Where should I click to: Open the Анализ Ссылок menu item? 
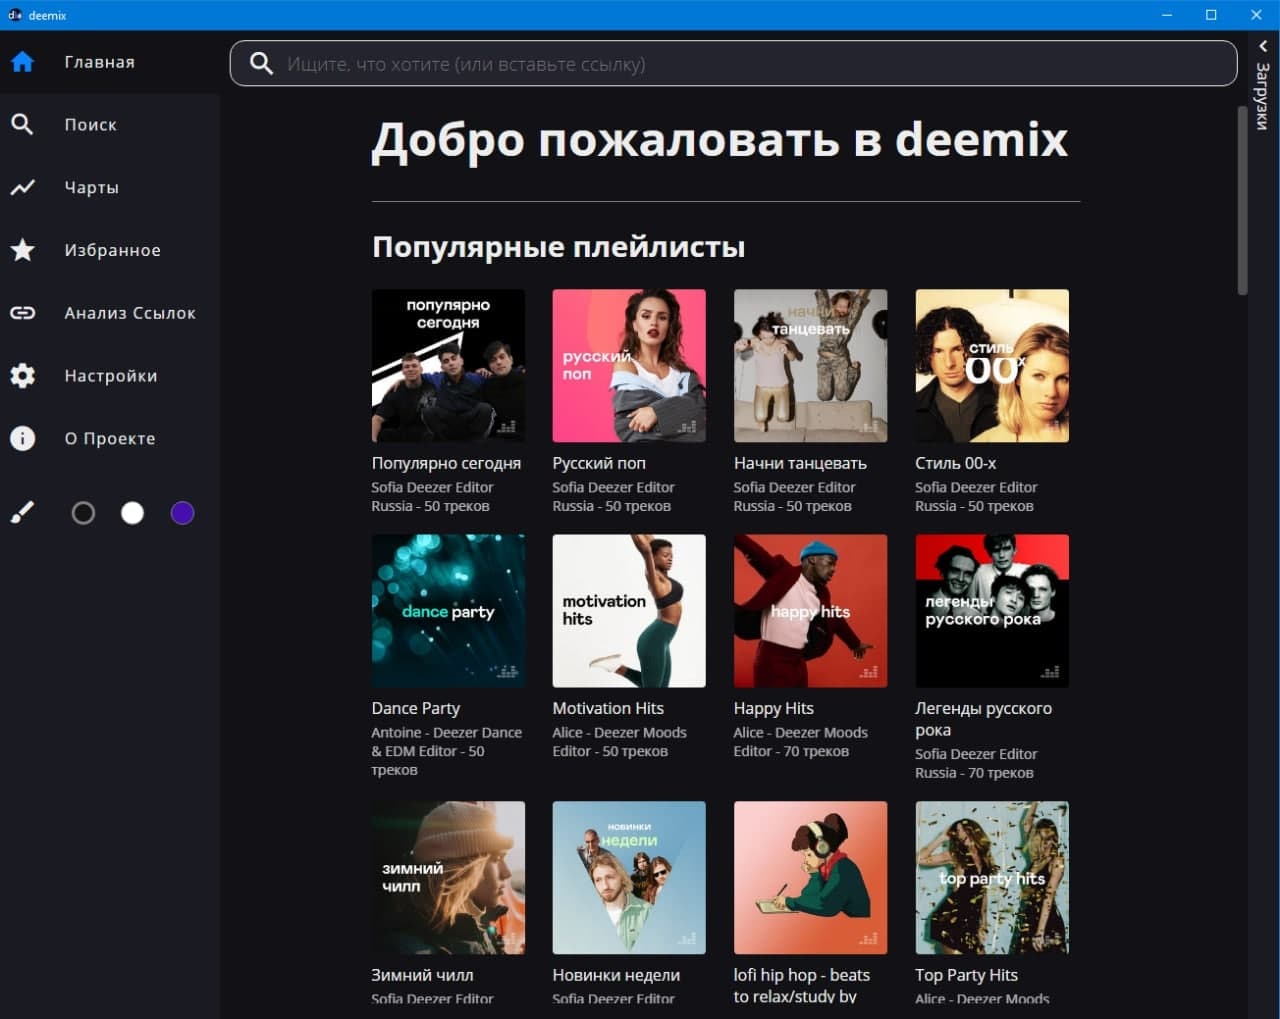(130, 313)
